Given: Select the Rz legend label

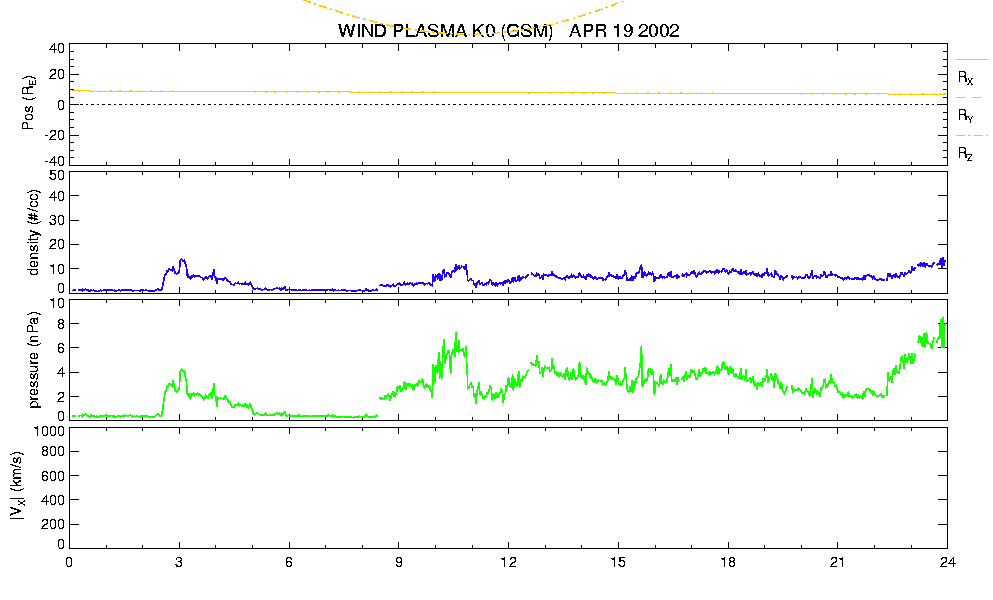Looking at the screenshot, I should pyautogui.click(x=965, y=153).
